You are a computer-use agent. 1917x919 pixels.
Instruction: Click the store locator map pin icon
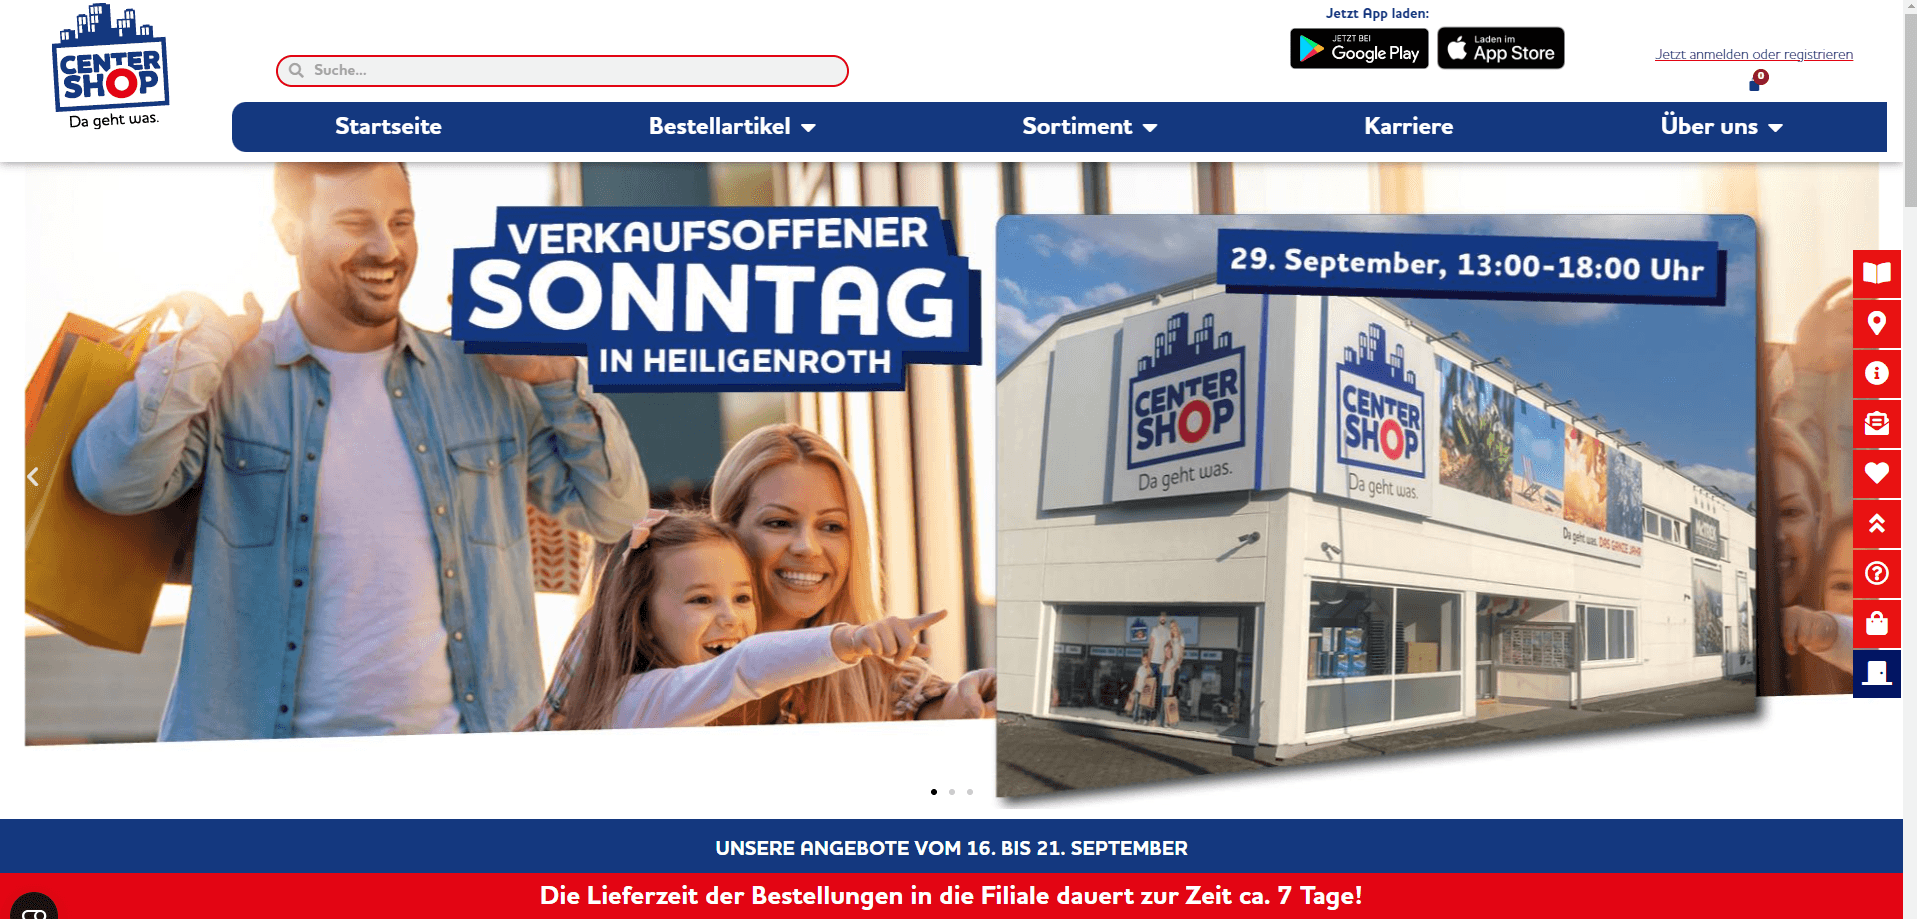(1876, 323)
